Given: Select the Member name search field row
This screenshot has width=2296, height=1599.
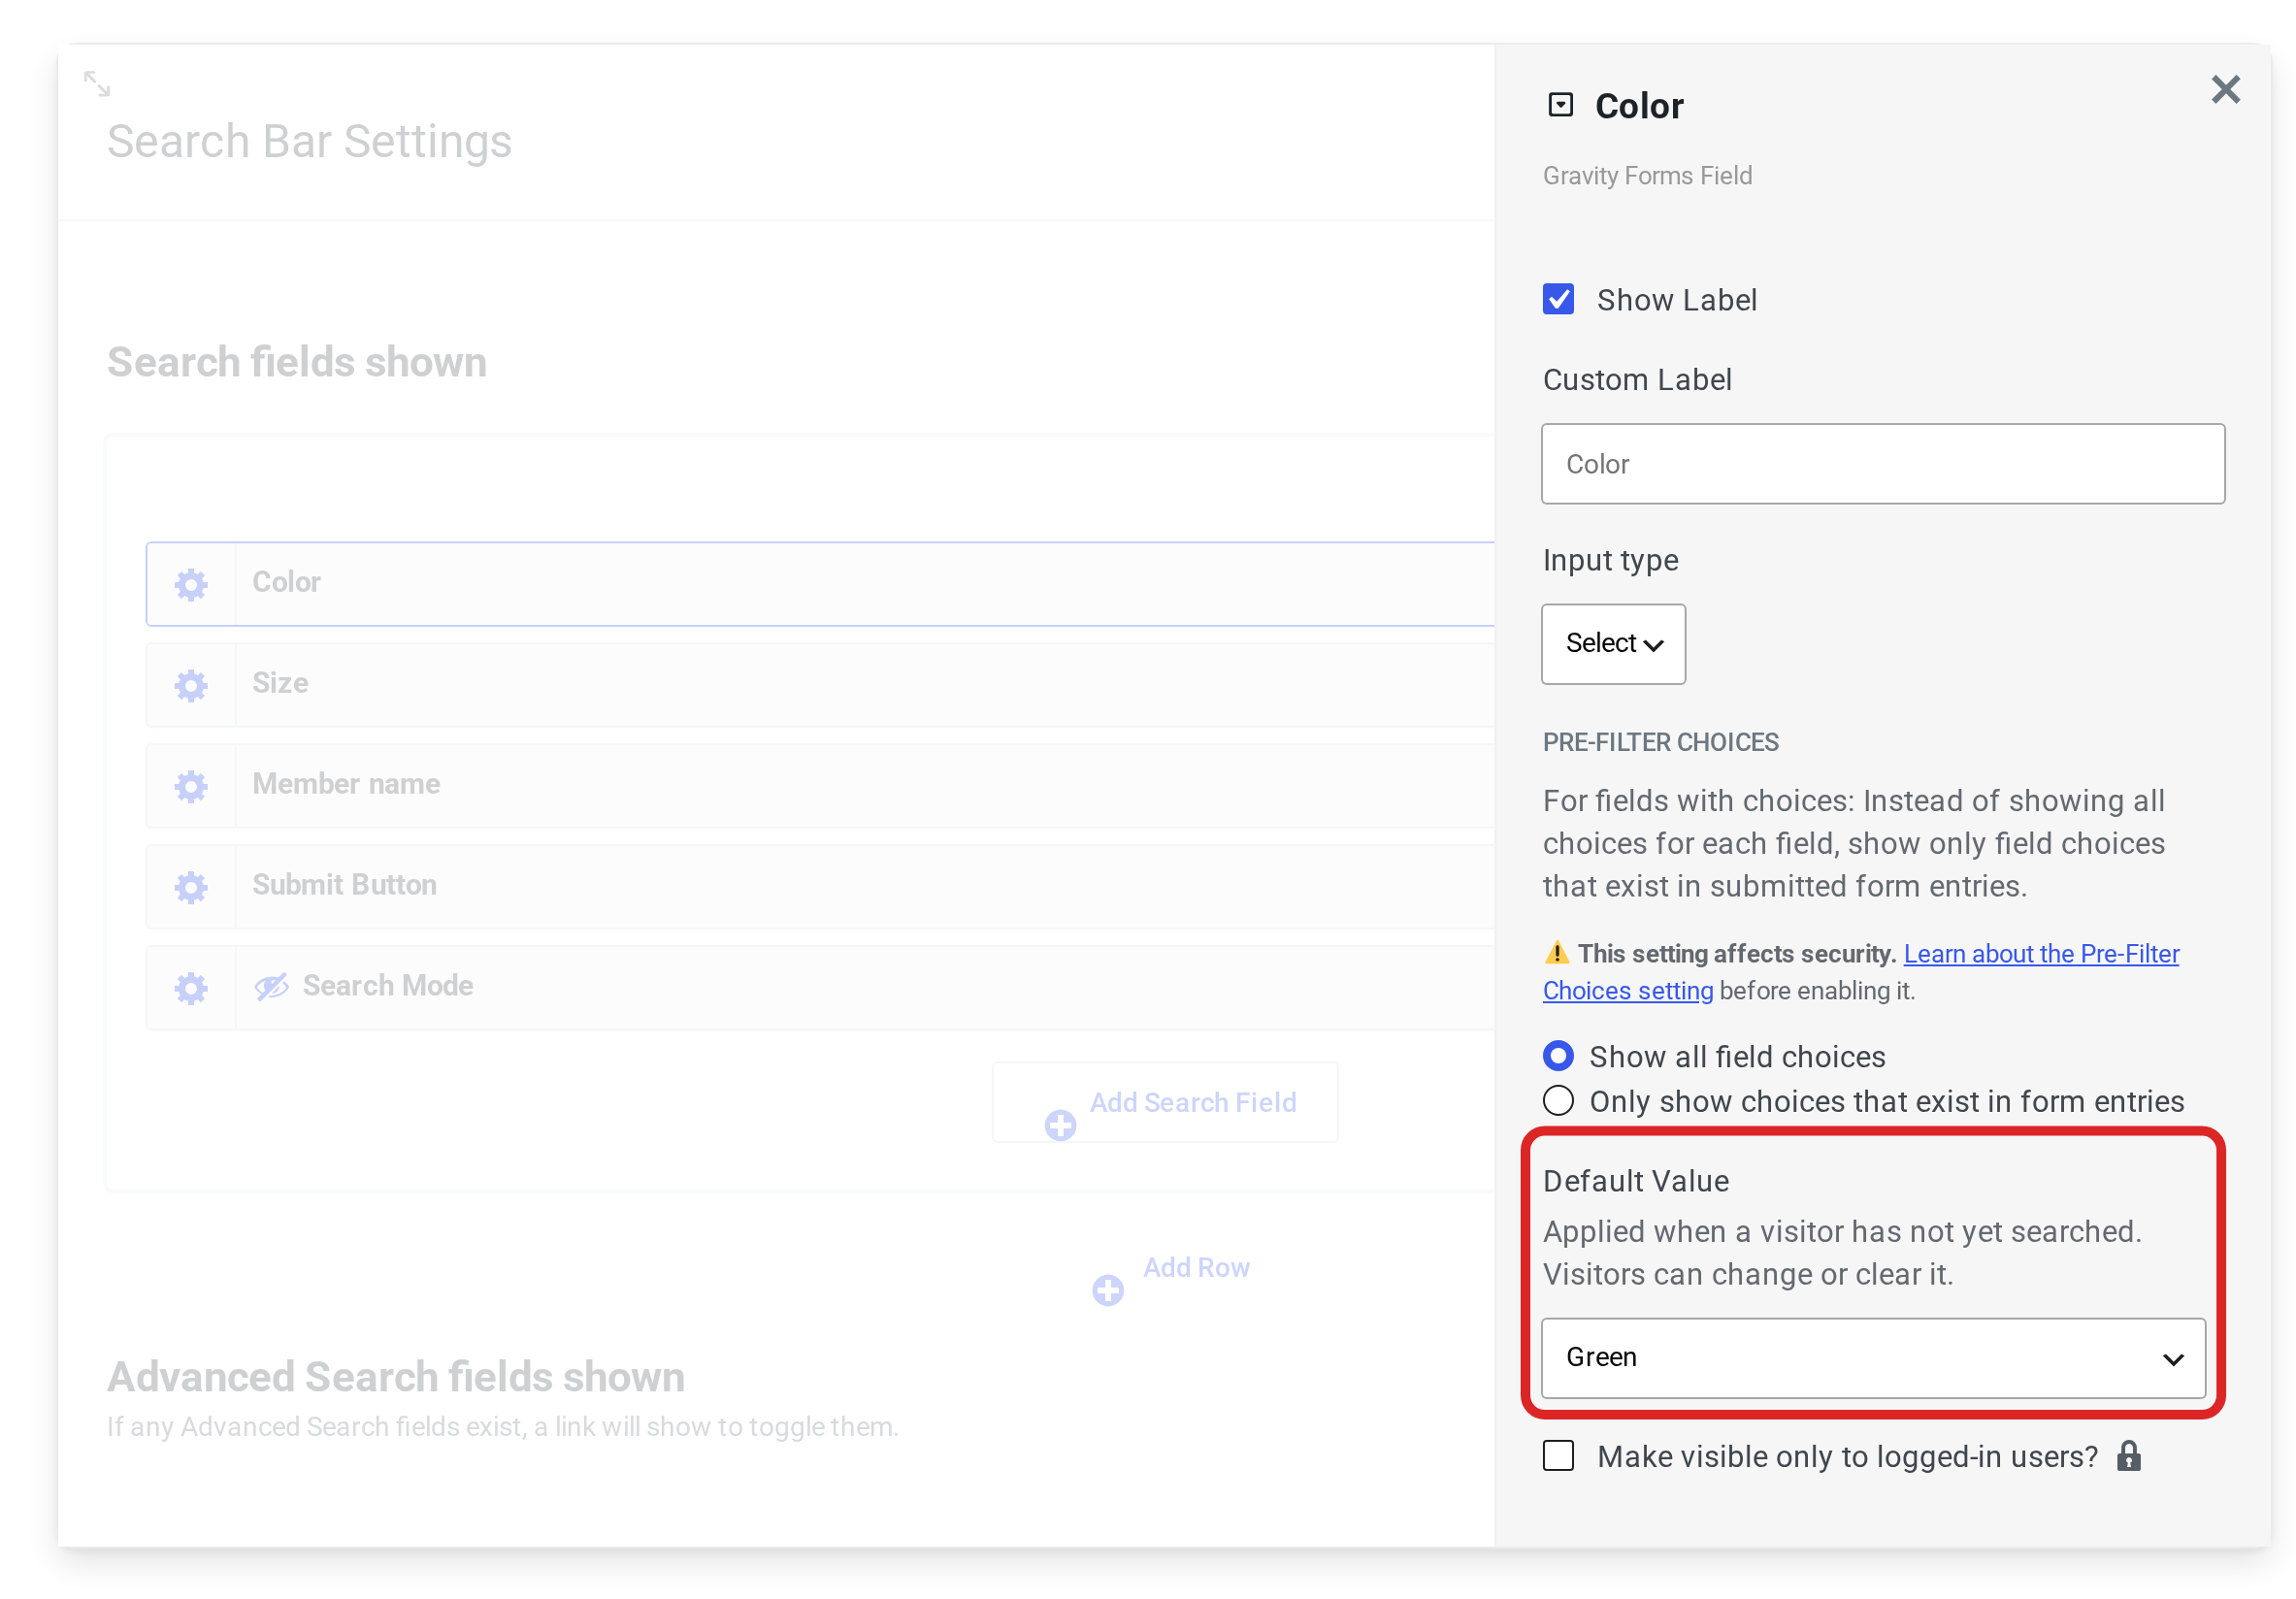Looking at the screenshot, I should click(x=820, y=786).
